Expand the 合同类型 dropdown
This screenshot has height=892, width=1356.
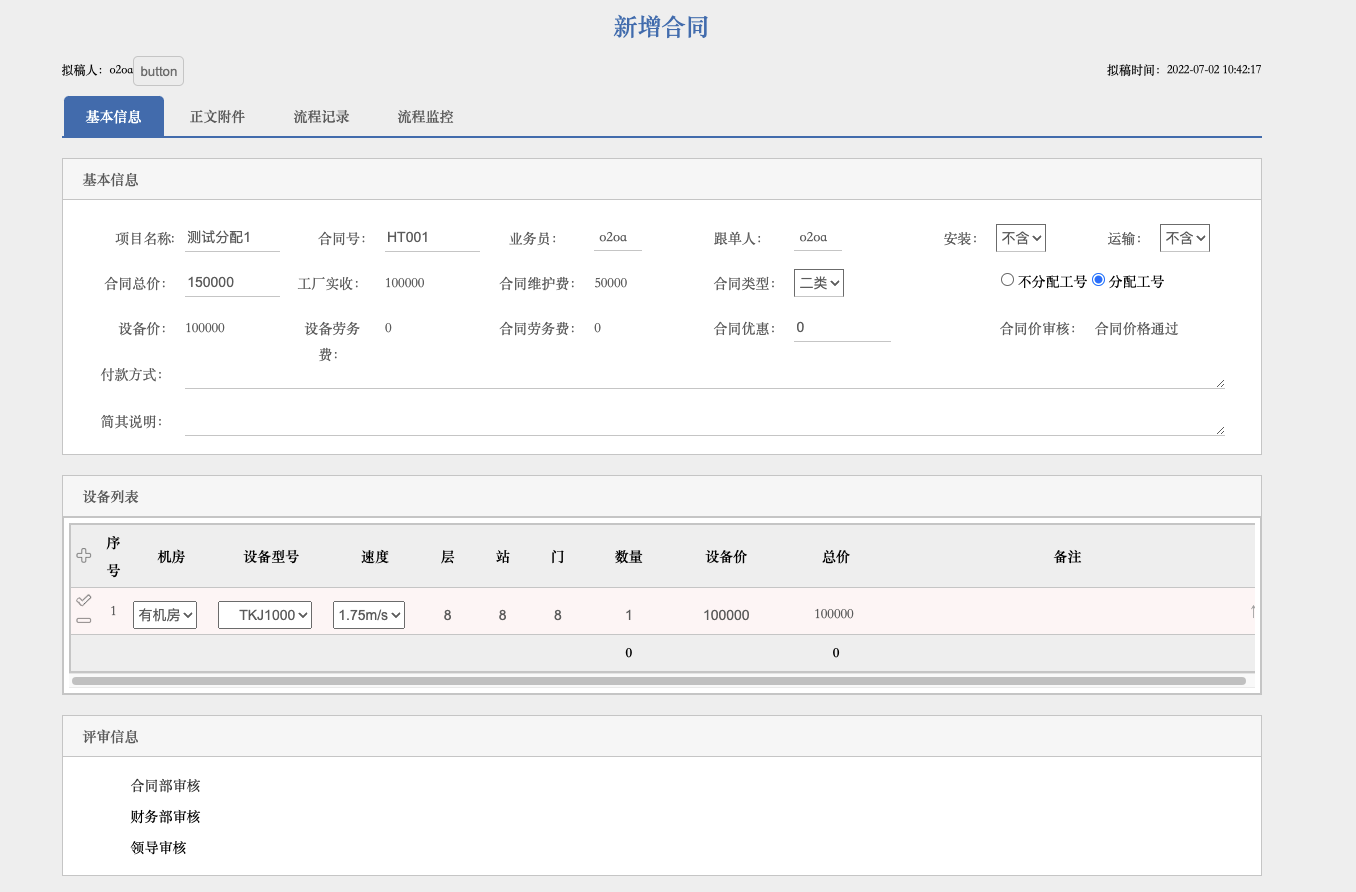coord(819,283)
